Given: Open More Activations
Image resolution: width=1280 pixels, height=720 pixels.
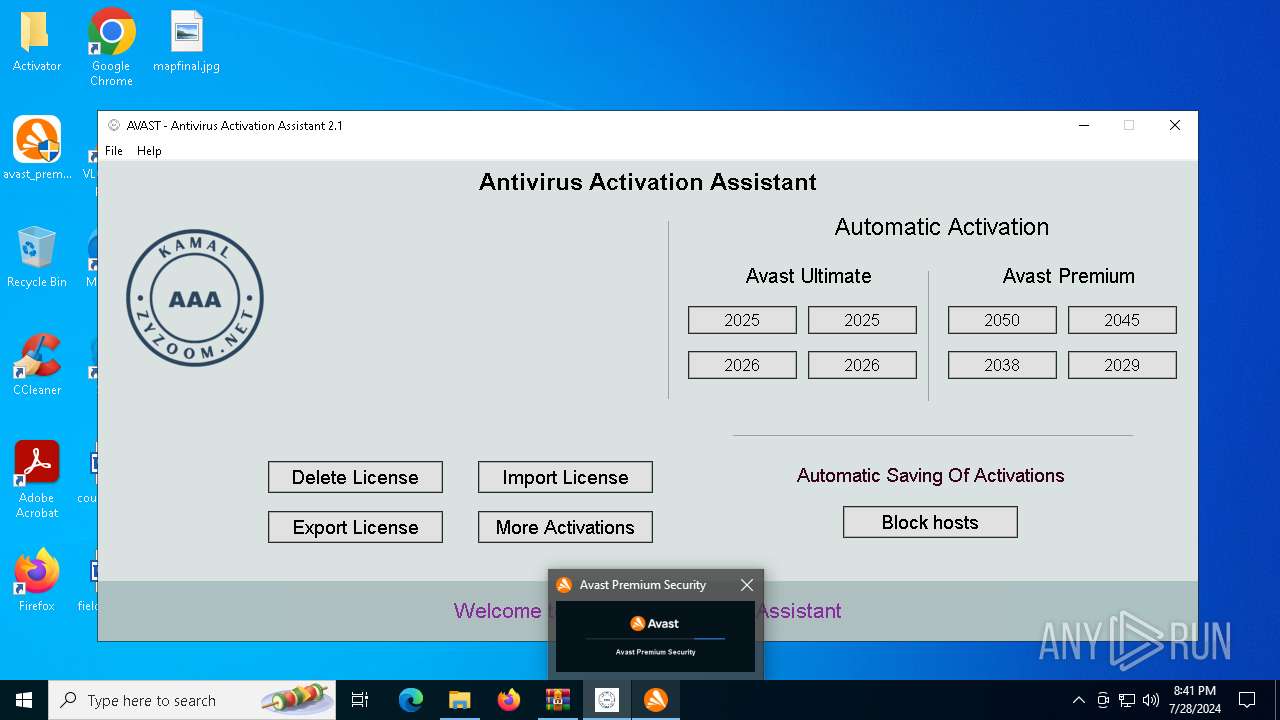Looking at the screenshot, I should coord(565,527).
